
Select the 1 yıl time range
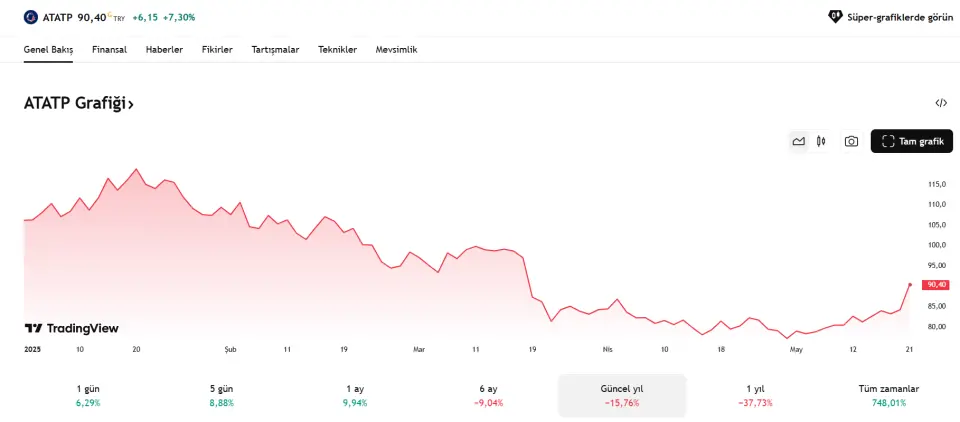tap(755, 396)
